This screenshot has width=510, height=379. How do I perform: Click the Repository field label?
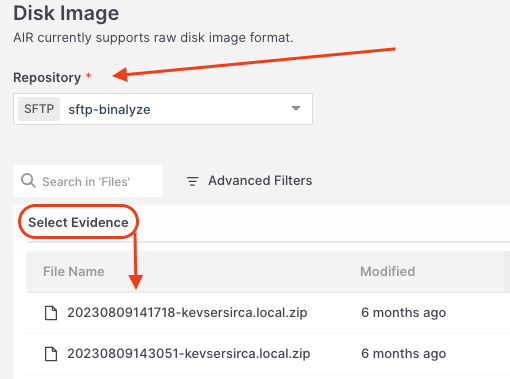coord(47,77)
